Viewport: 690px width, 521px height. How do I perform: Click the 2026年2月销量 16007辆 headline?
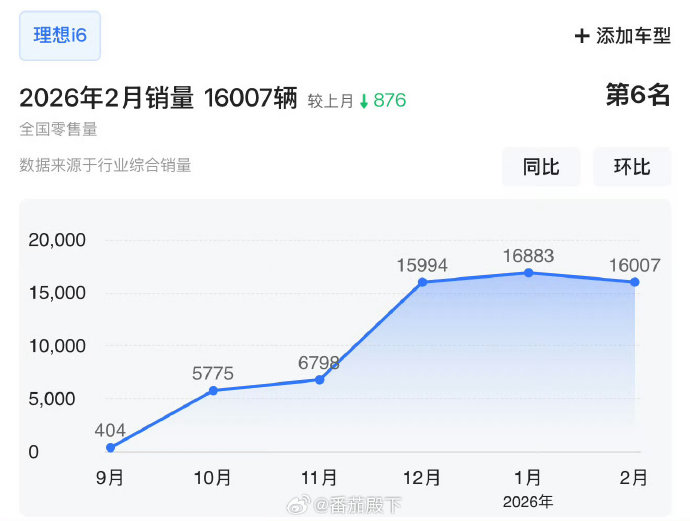pos(158,97)
